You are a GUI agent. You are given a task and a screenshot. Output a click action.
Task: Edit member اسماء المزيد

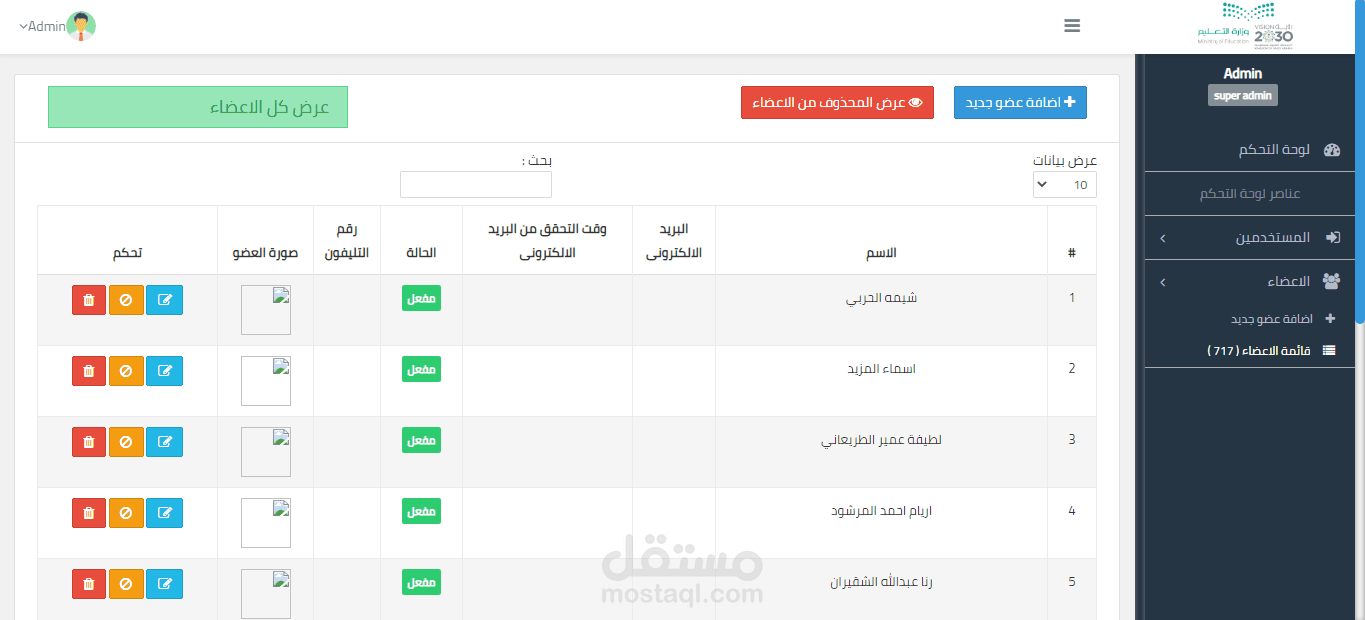164,371
